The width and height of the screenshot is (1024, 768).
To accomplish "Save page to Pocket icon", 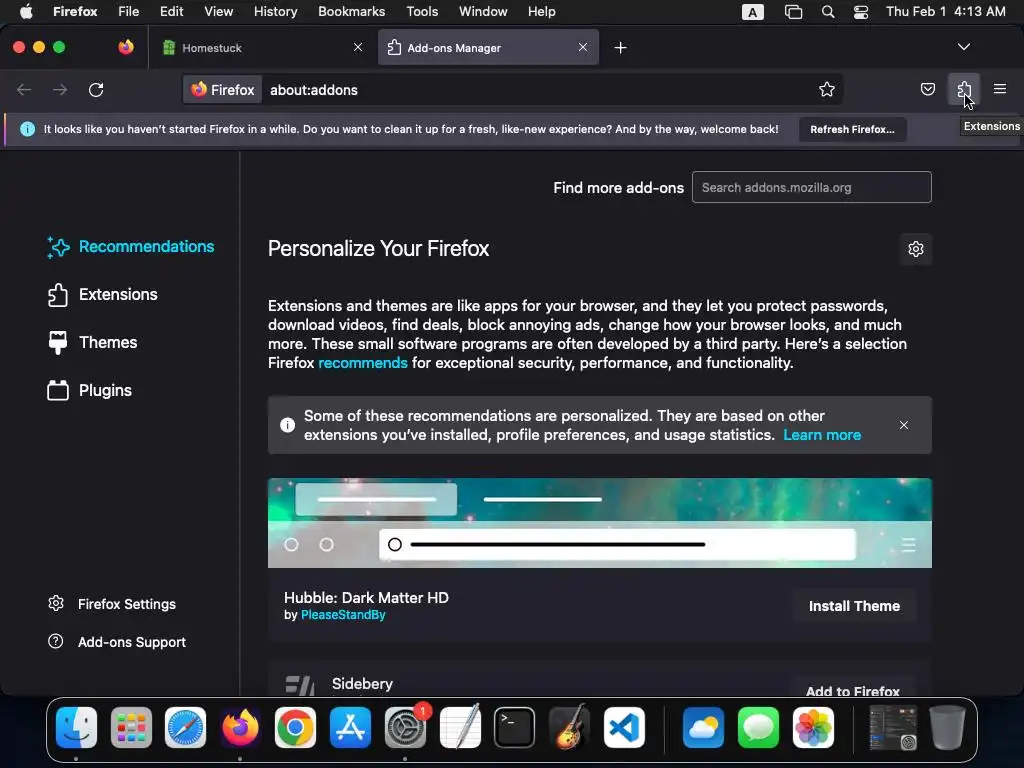I will pyautogui.click(x=927, y=89).
